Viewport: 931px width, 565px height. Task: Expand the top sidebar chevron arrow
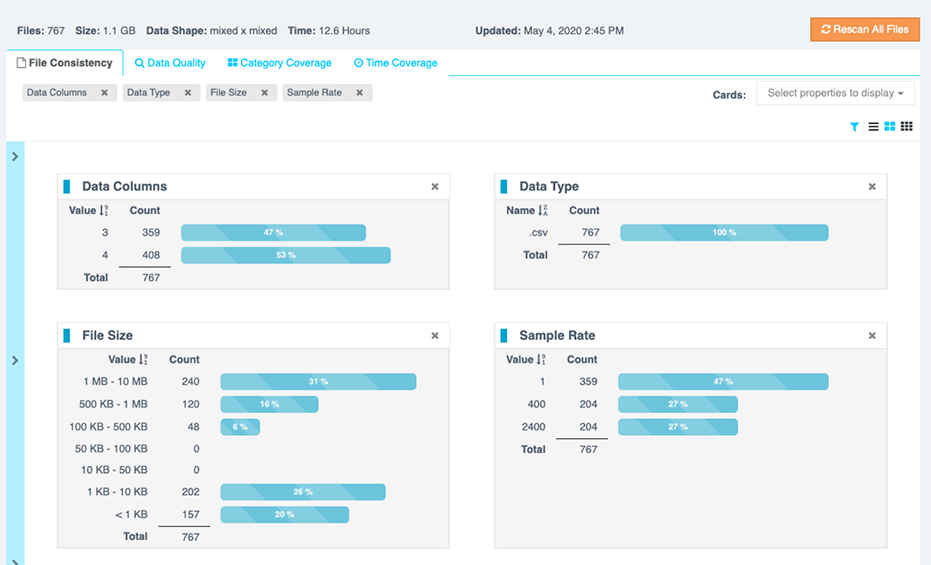(x=15, y=157)
